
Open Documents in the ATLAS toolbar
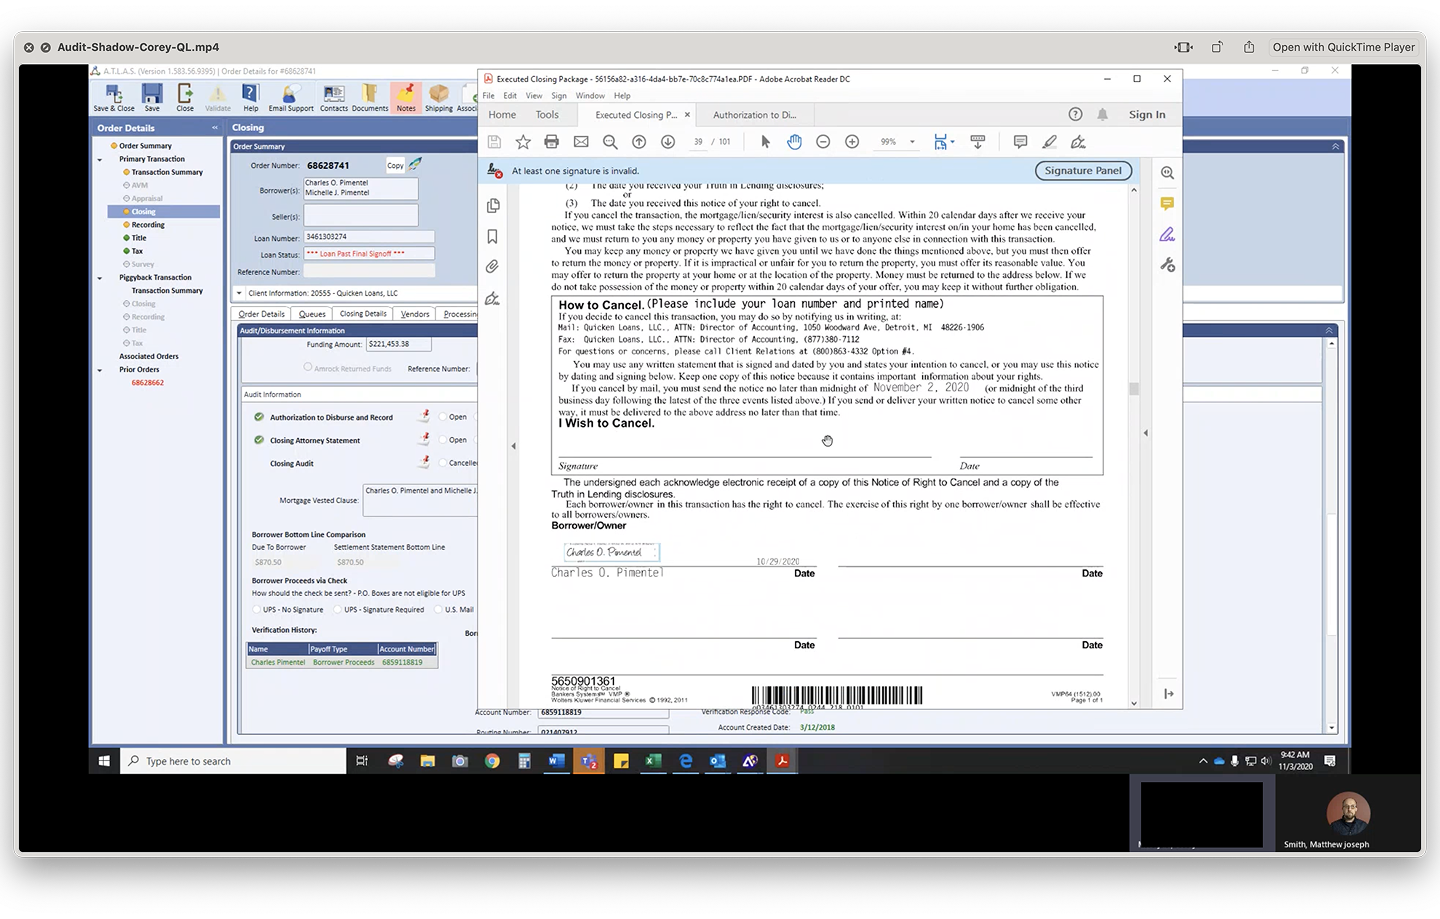click(x=369, y=97)
